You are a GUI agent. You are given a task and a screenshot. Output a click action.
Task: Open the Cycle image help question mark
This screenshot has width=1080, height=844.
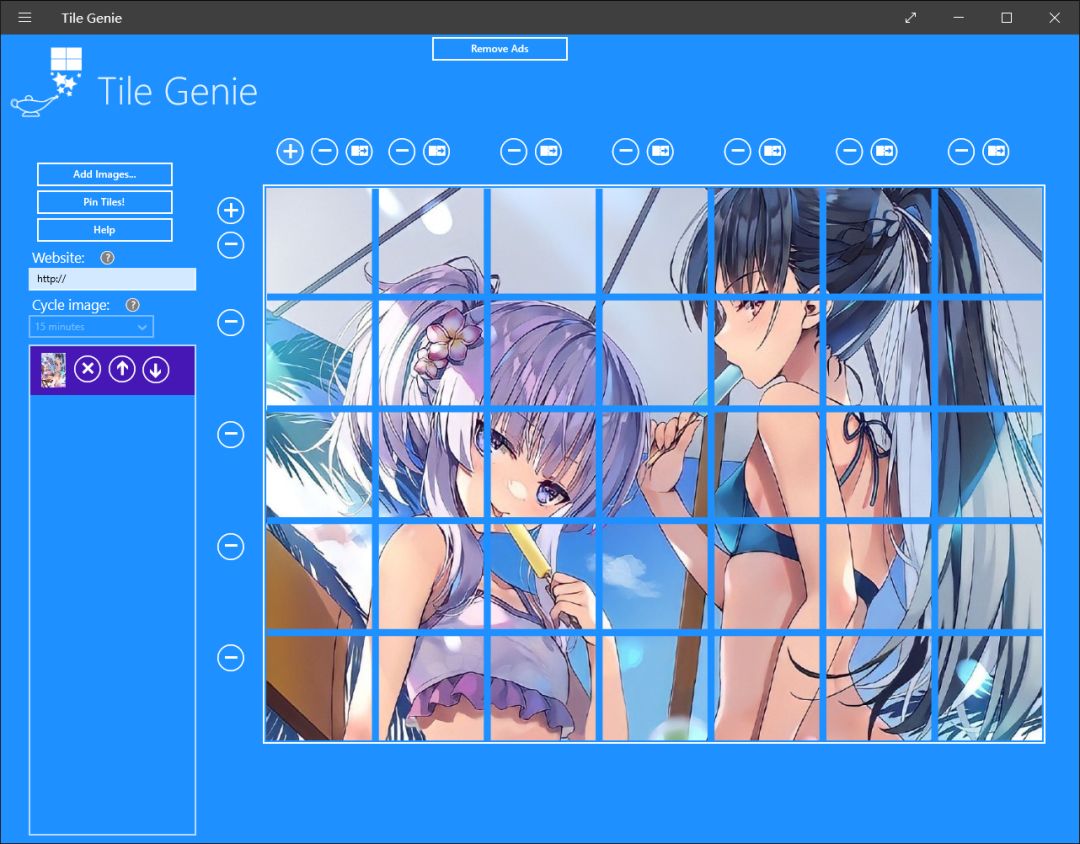132,305
